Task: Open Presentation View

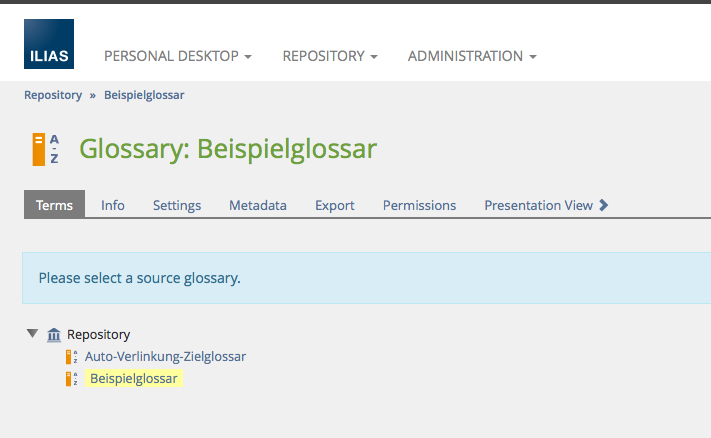Action: pos(545,205)
